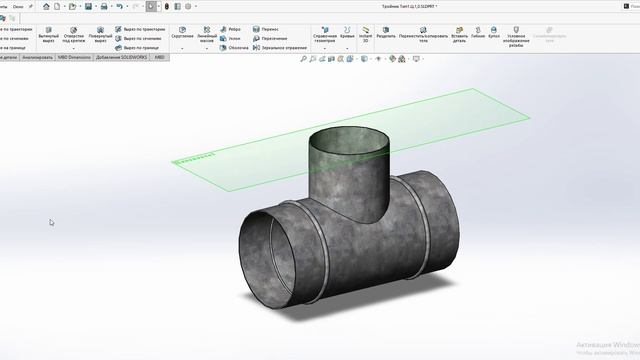The width and height of the screenshot is (640, 360).
Task: Choose Вытянутый вырез (Extruded Cut) tool
Action: pyautogui.click(x=49, y=35)
